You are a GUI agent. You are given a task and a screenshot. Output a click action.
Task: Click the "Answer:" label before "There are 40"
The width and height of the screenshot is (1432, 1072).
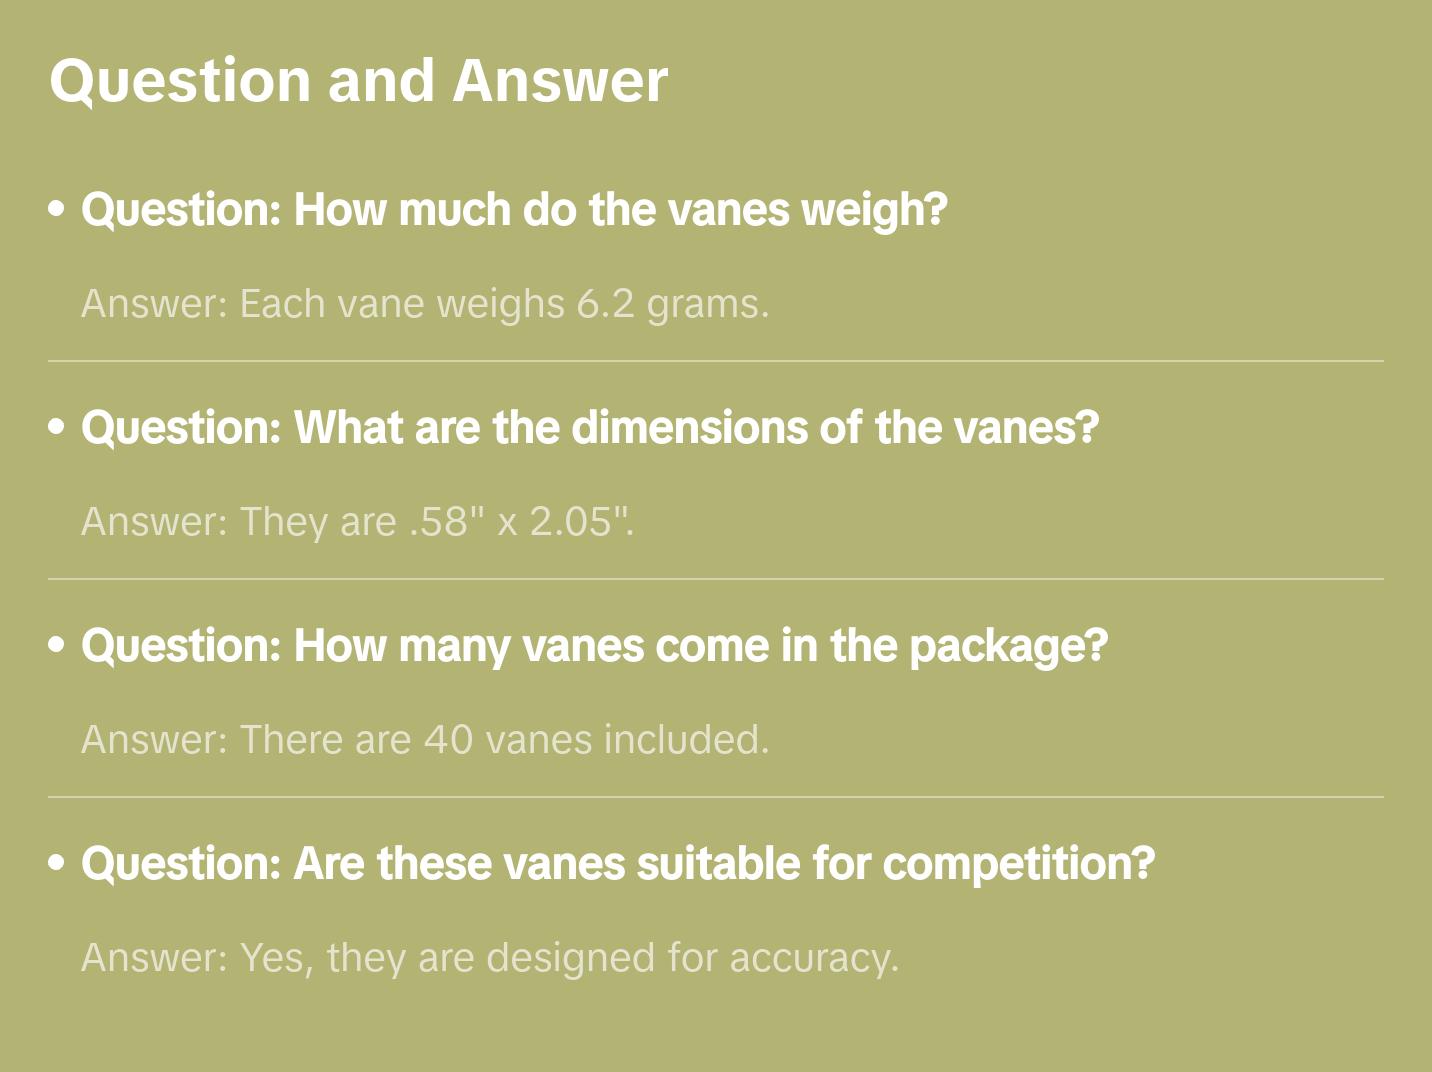[155, 740]
